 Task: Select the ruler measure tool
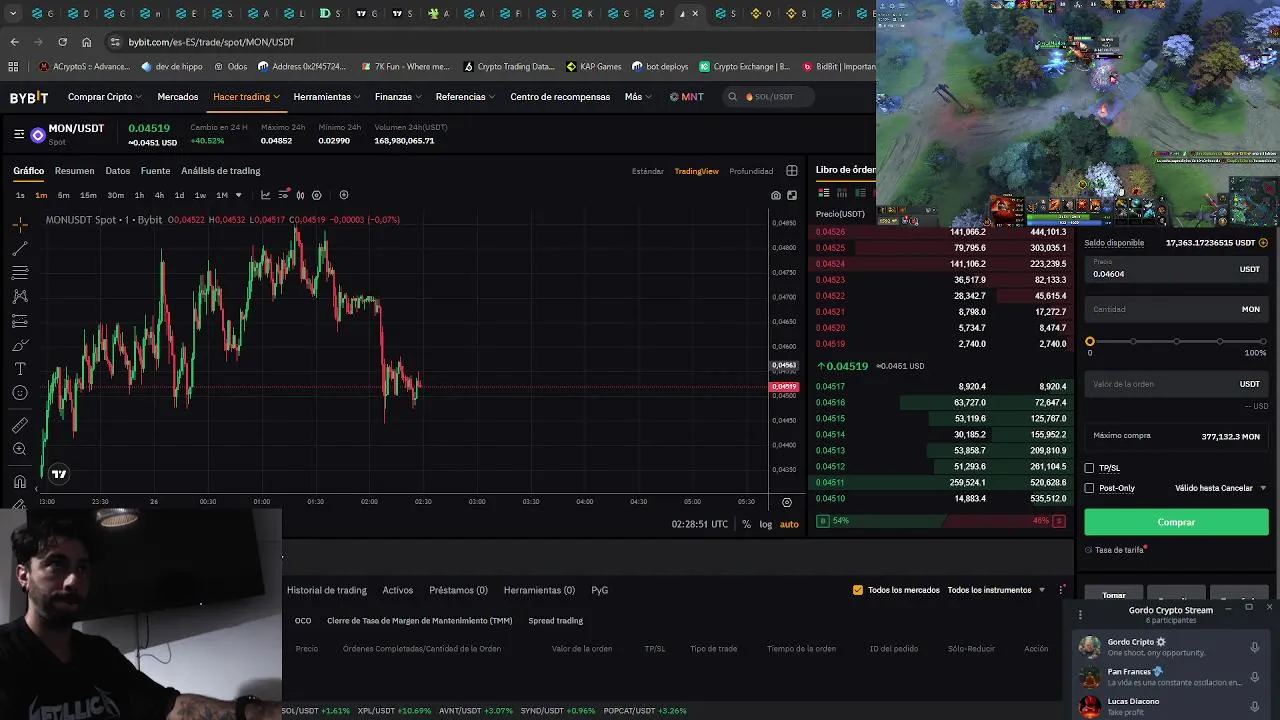20,425
